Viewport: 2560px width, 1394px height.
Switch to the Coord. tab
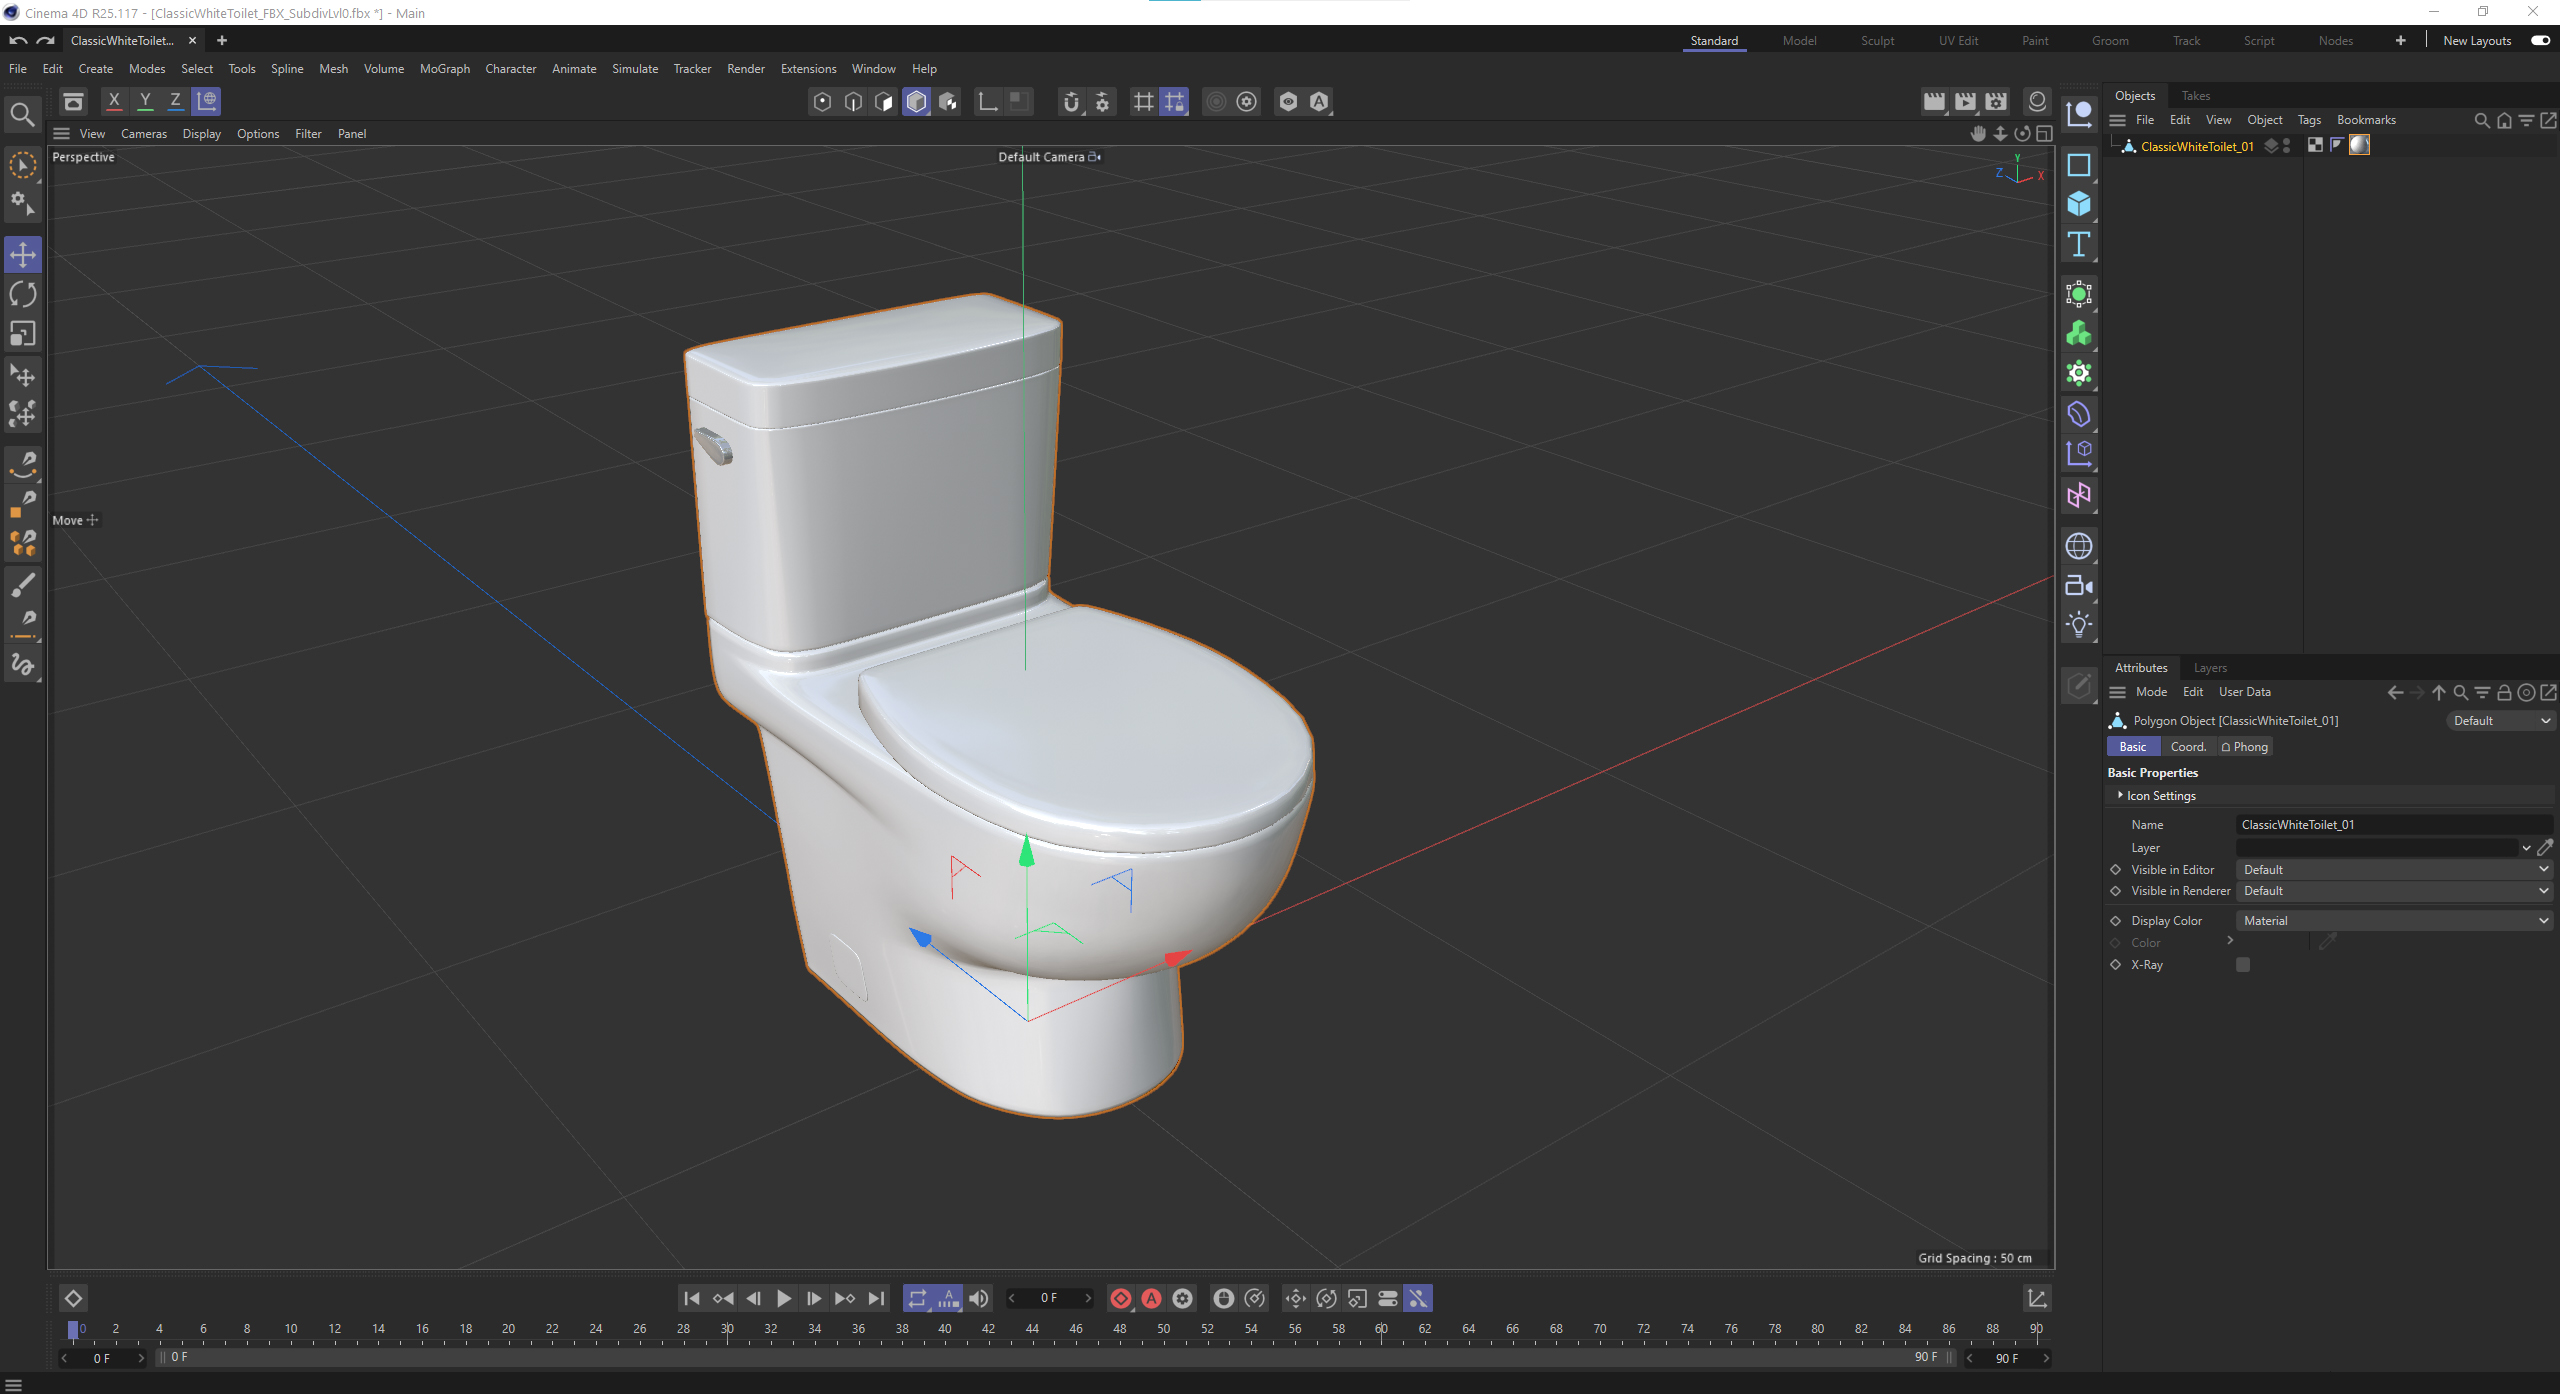point(2187,747)
